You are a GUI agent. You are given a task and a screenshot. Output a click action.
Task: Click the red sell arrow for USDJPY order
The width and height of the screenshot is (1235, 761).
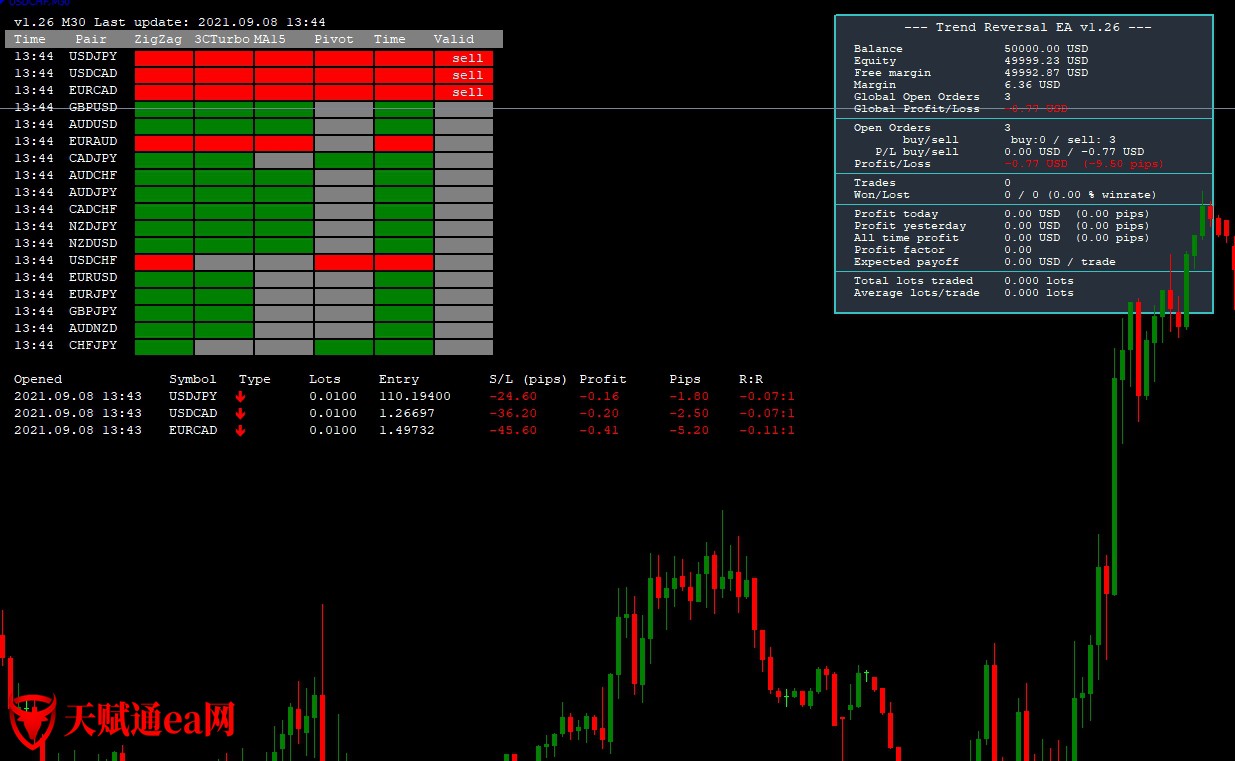pos(240,396)
